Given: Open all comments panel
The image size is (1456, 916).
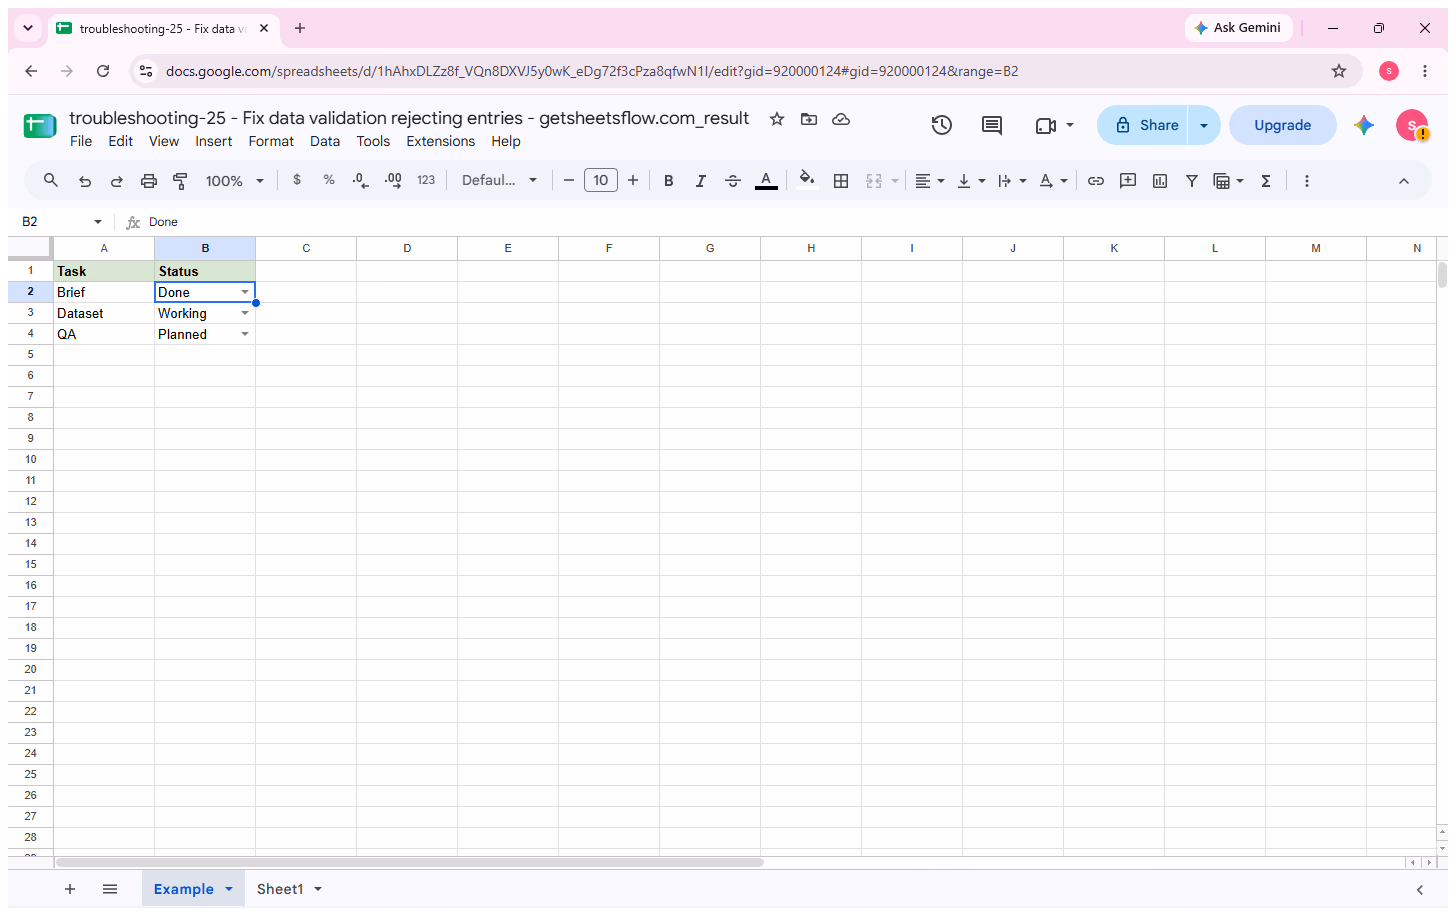Looking at the screenshot, I should pos(992,125).
